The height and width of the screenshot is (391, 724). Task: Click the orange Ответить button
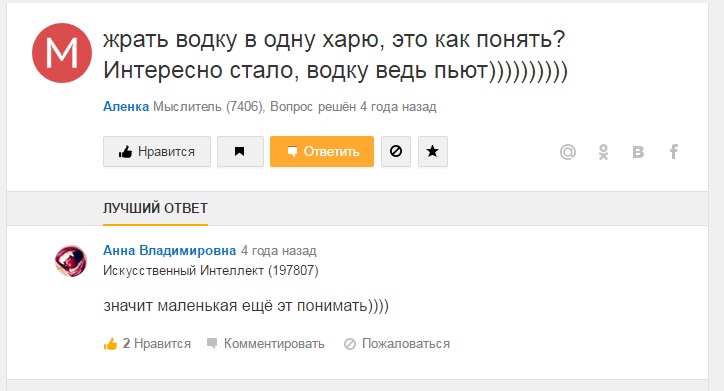tap(322, 151)
